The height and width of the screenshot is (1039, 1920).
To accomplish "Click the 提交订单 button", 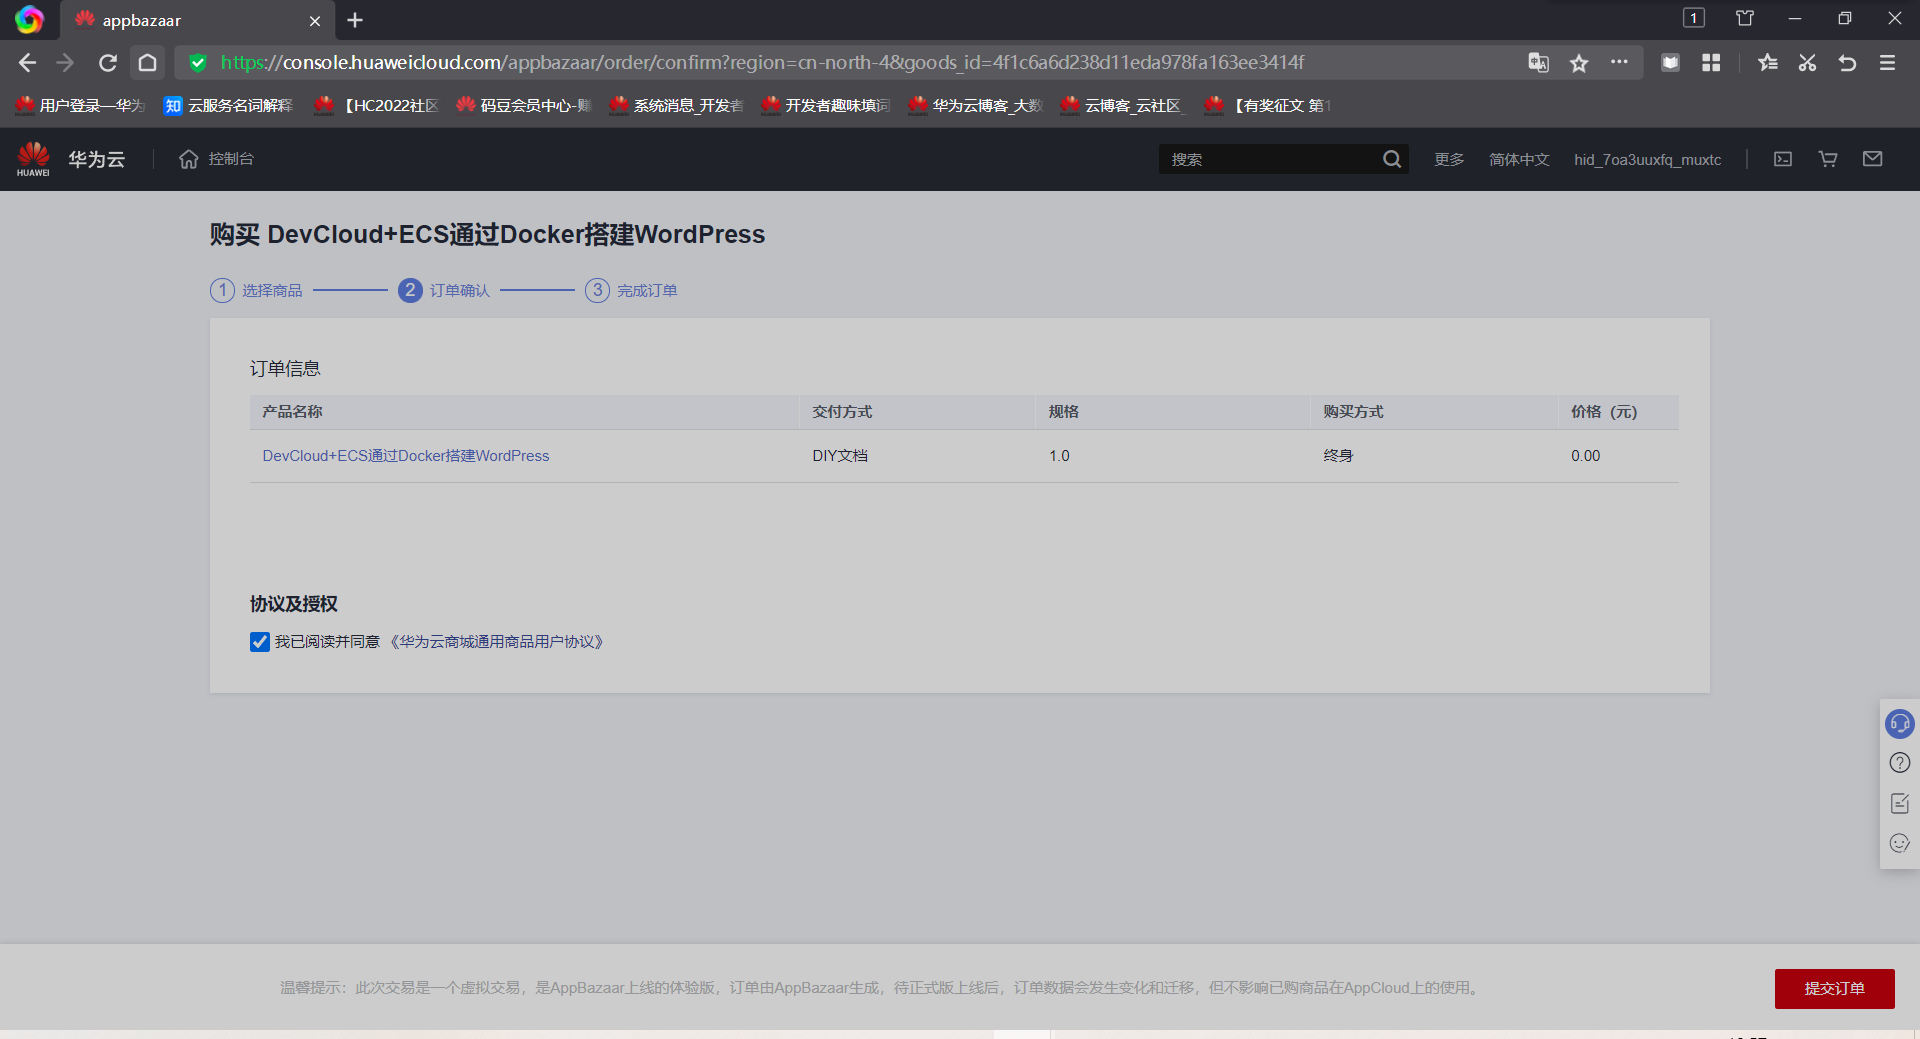I will (x=1835, y=989).
